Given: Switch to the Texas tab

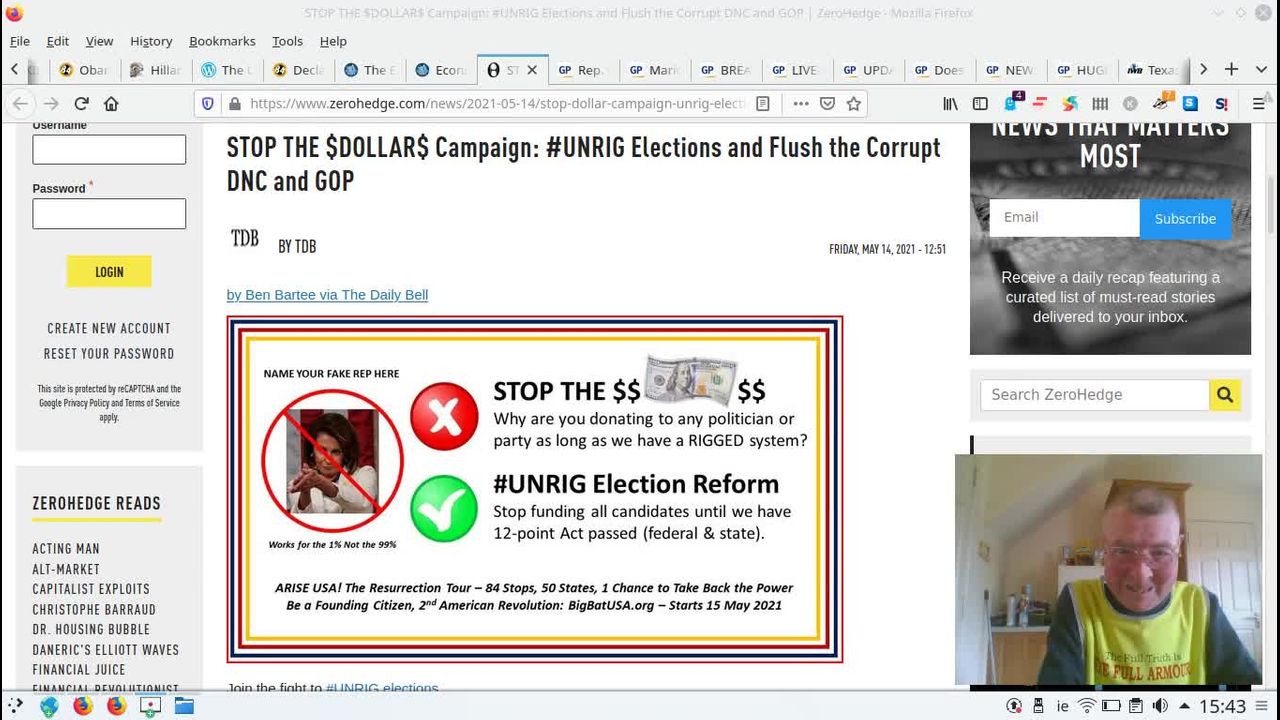Looking at the screenshot, I should point(1153,70).
